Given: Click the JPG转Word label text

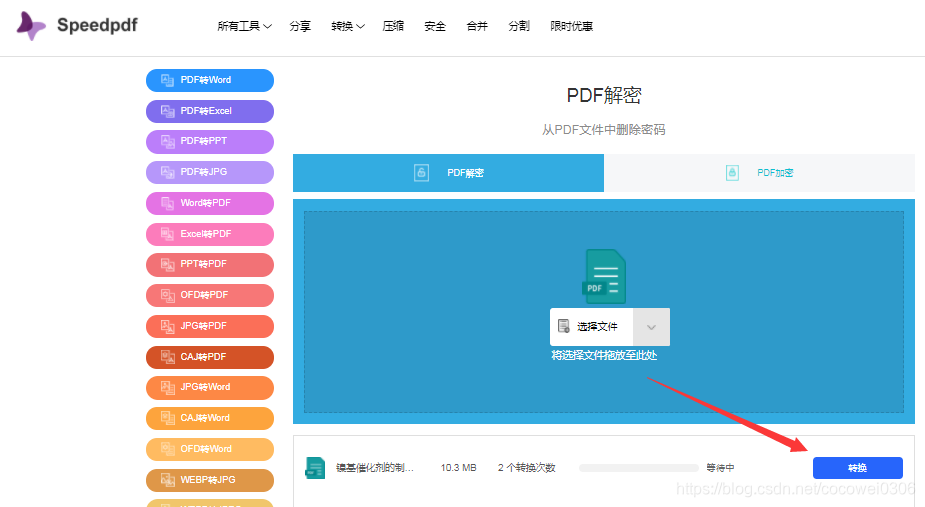Looking at the screenshot, I should (x=205, y=387).
